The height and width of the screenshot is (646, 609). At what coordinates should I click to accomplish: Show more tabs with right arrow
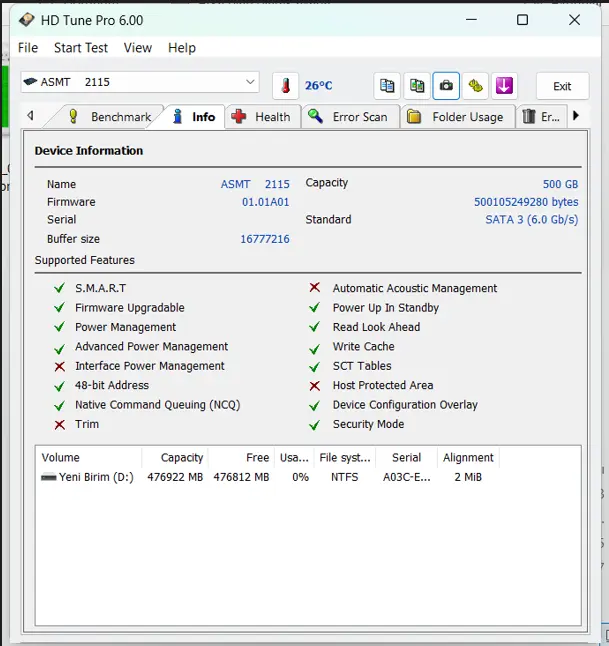click(576, 116)
